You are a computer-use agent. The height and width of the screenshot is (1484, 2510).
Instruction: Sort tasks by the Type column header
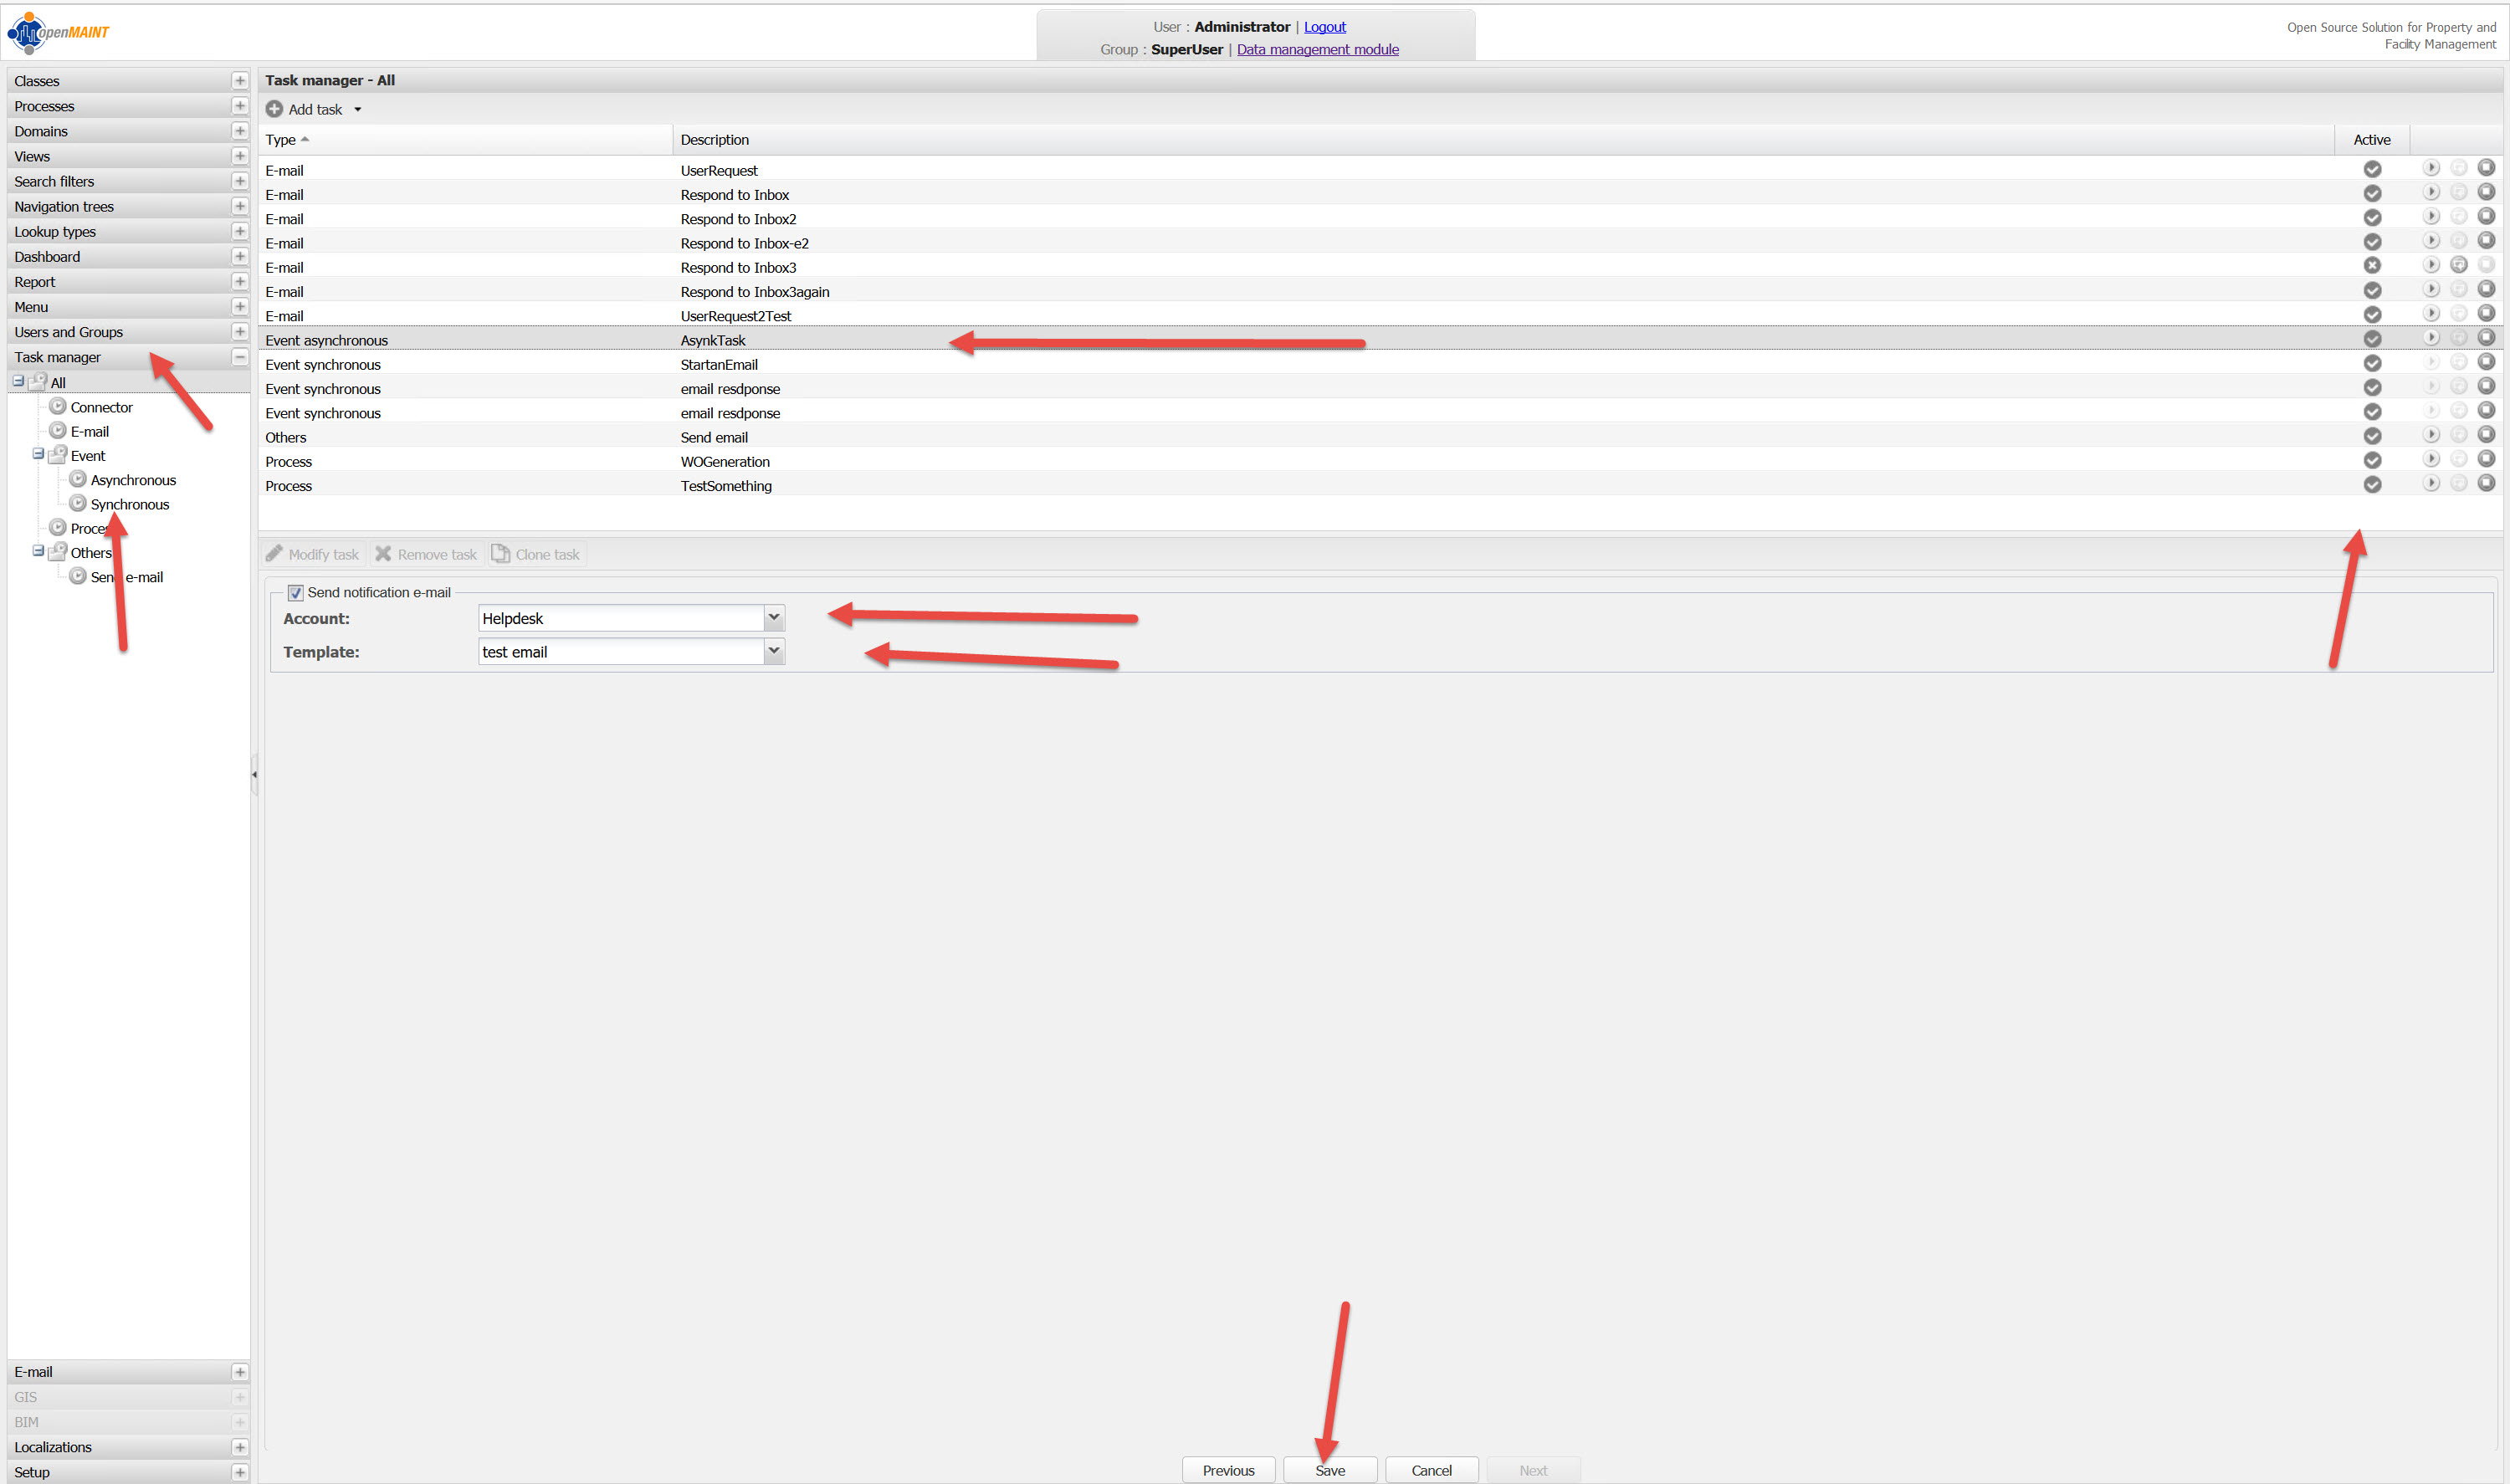(x=281, y=140)
